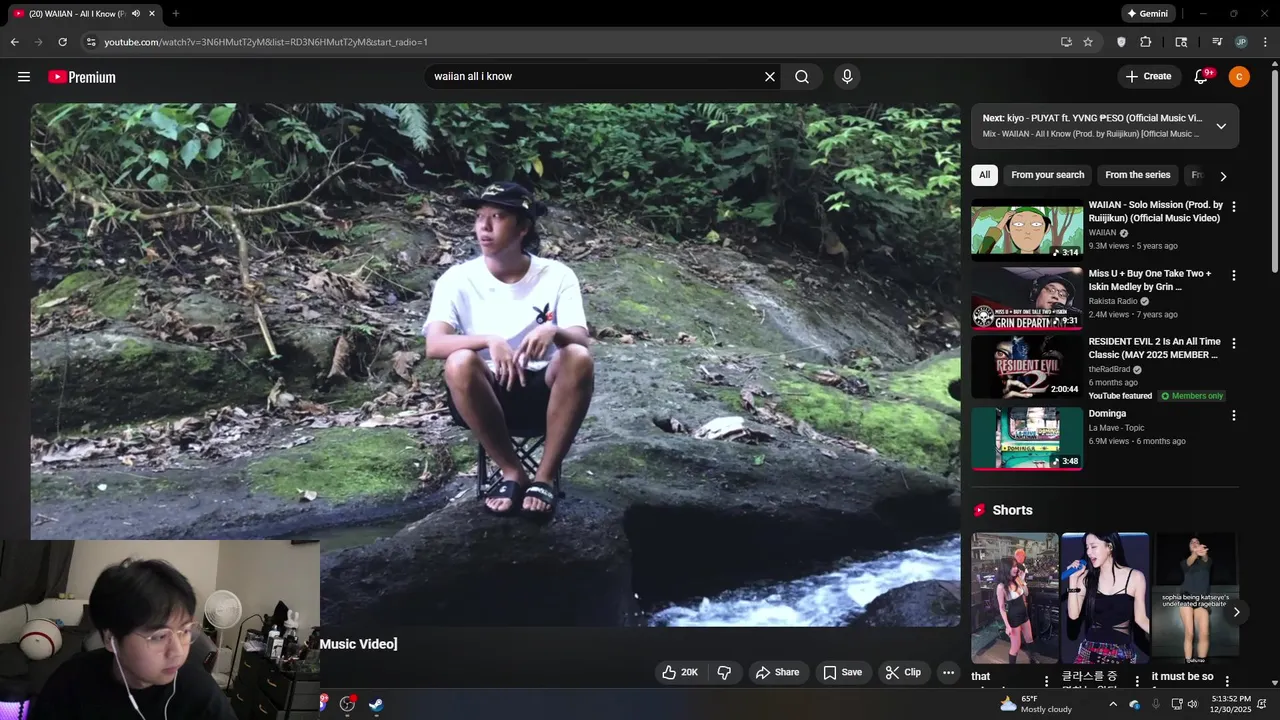The image size is (1280, 720).
Task: Open the shield extension icon
Action: (1121, 42)
